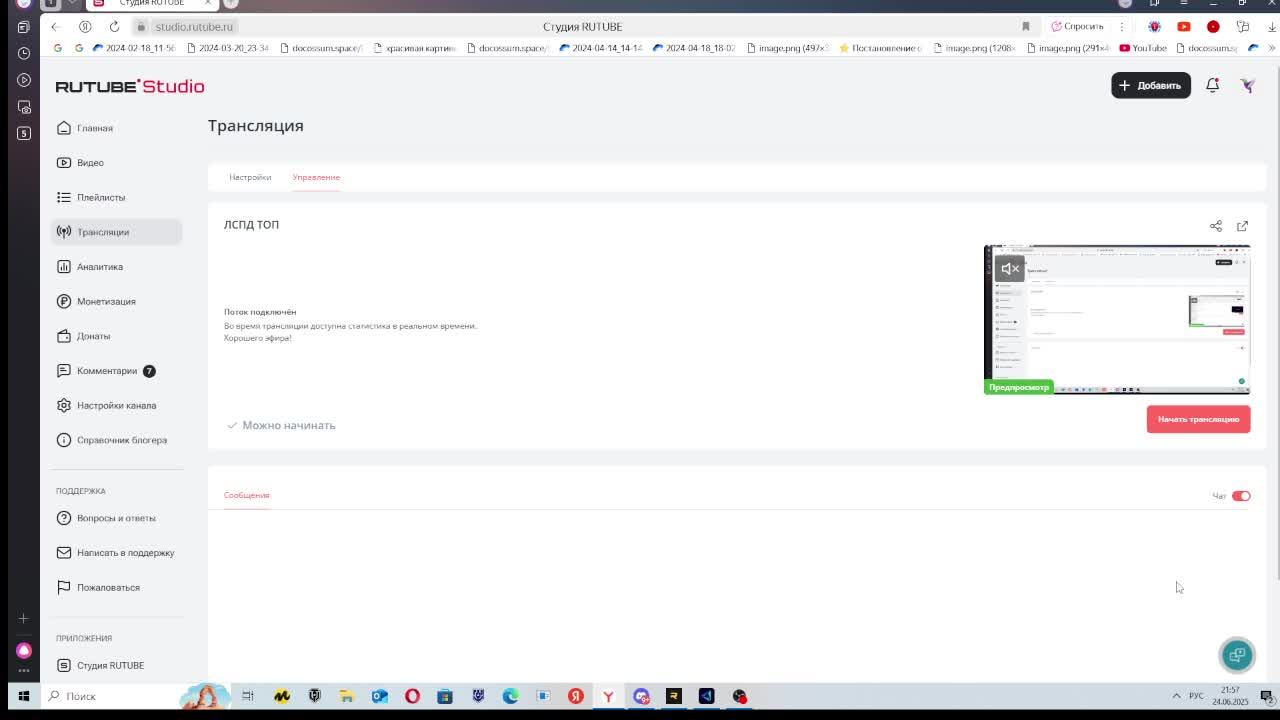Viewport: 1280px width, 720px height.
Task: Unmute the preview player
Action: coord(1009,268)
